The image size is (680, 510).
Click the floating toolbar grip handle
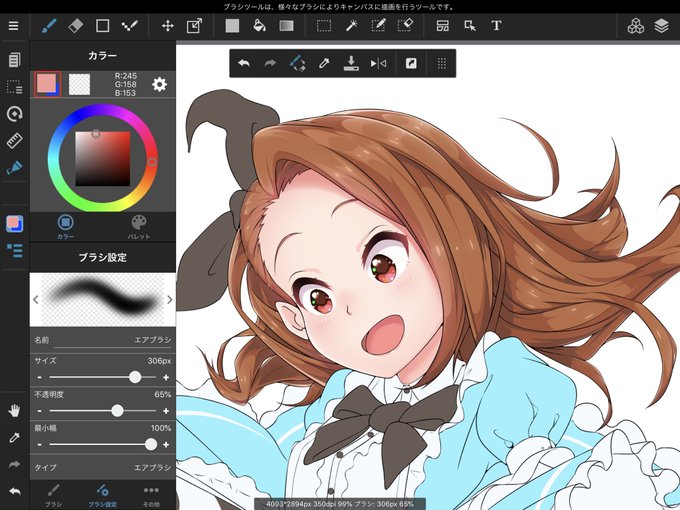point(441,64)
